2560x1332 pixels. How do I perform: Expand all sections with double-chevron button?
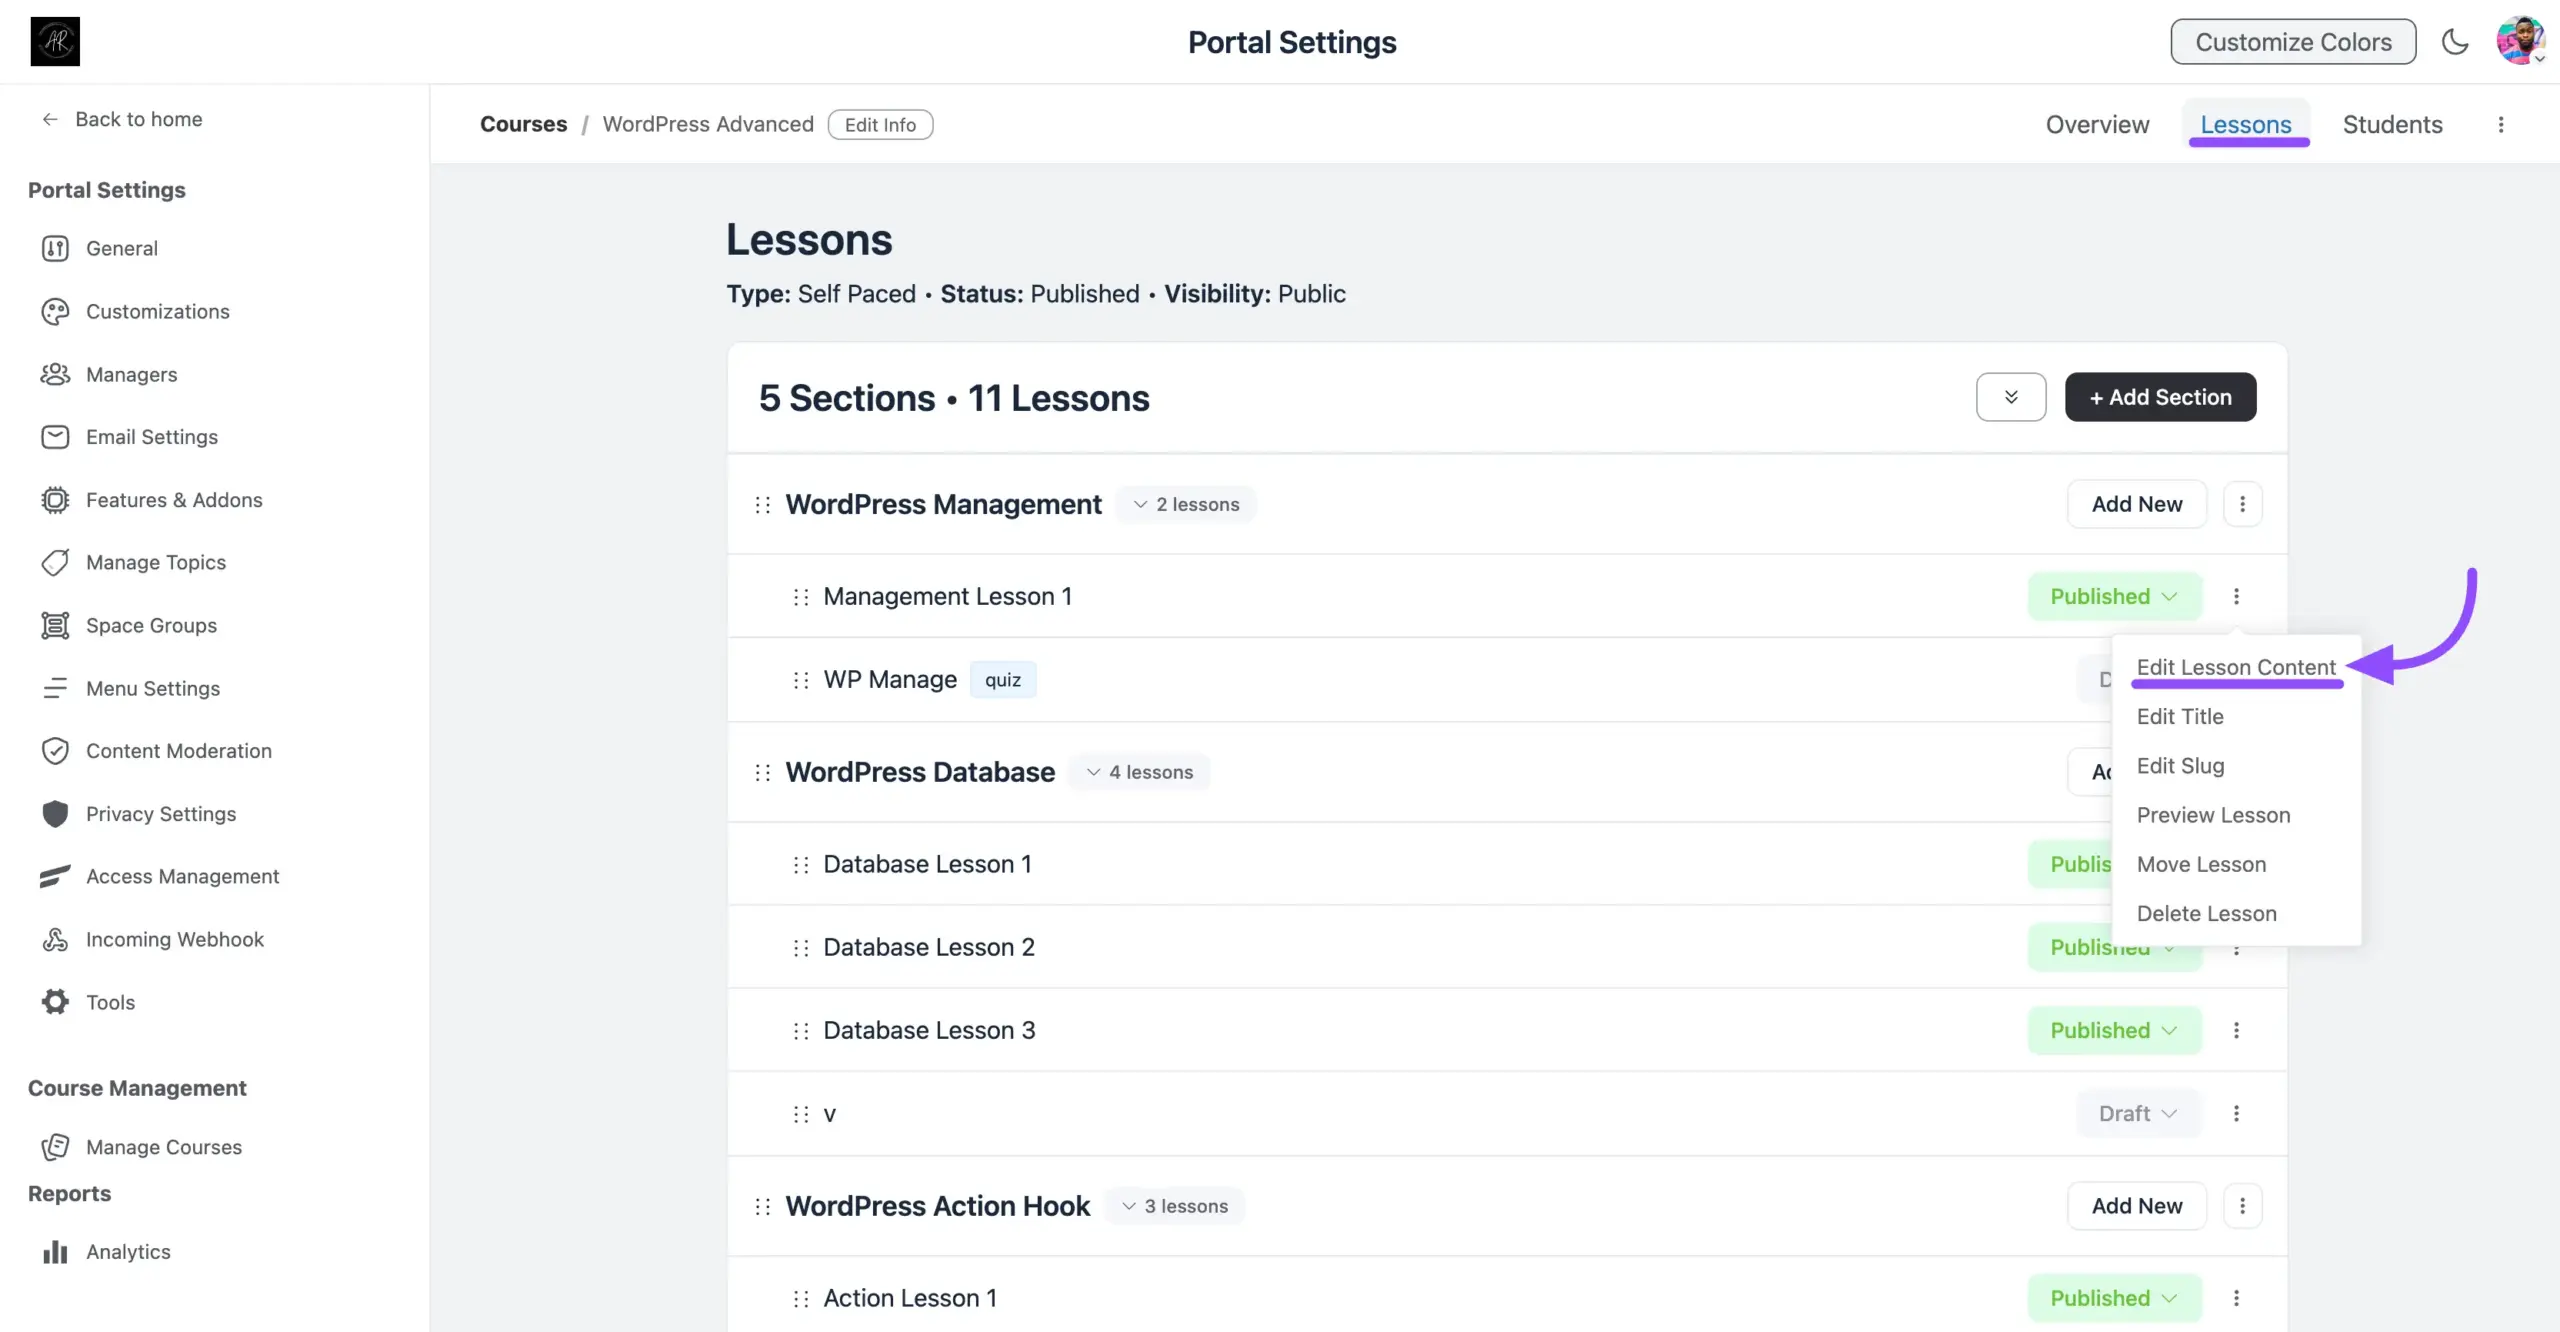(x=2011, y=397)
